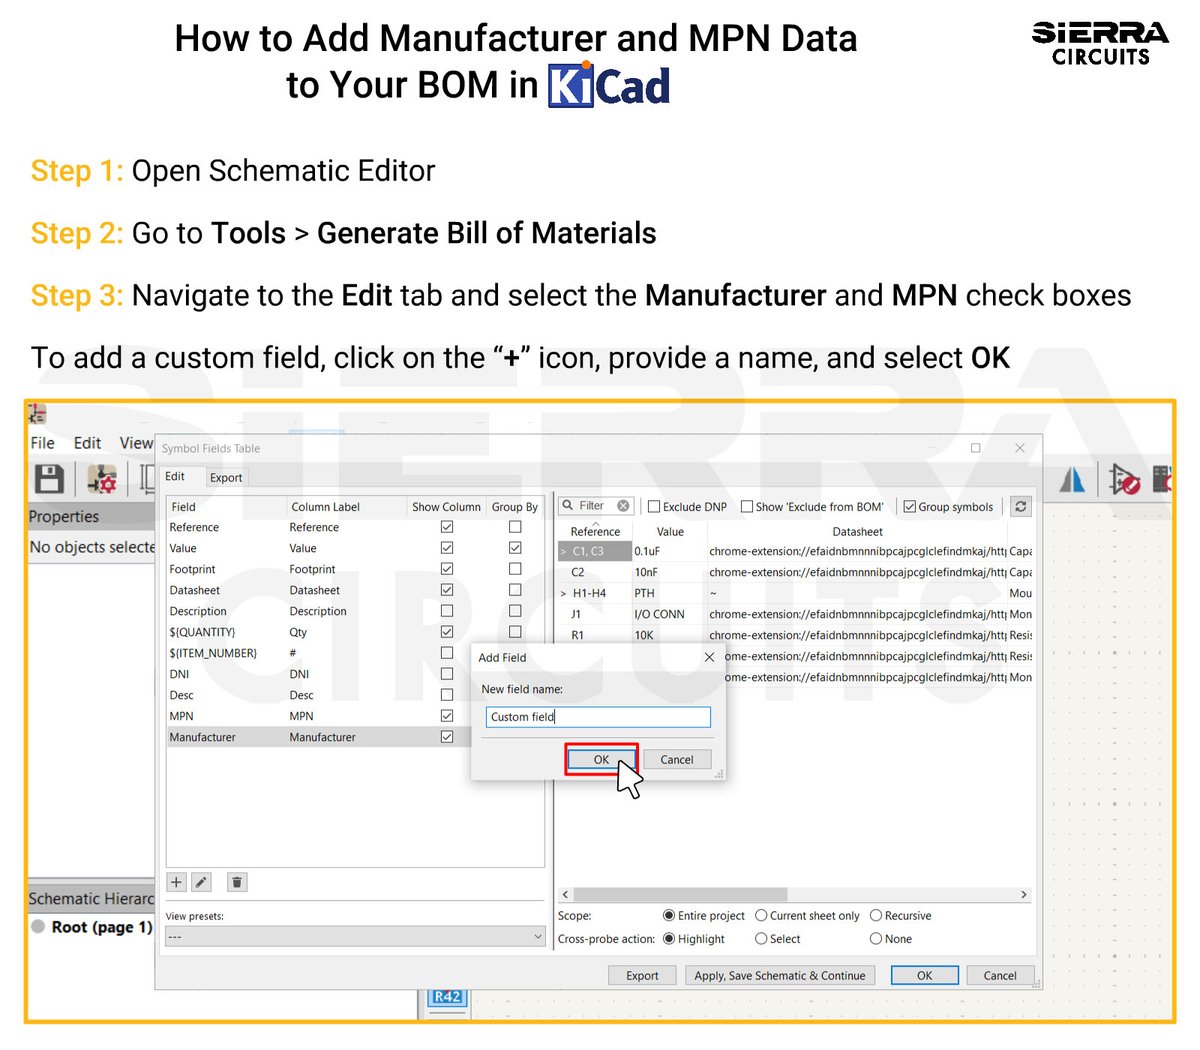The height and width of the screenshot is (1050, 1200).
Task: Switch to the Export tab
Action: click(226, 477)
